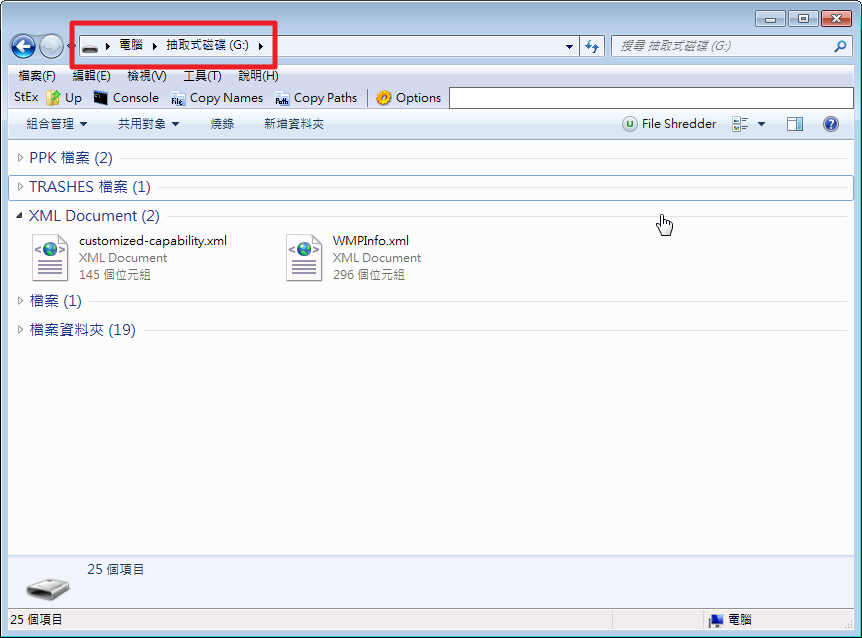Screen dimensions: 862x638
Task: Expand the PPK 檔案 group
Action: click(20, 157)
